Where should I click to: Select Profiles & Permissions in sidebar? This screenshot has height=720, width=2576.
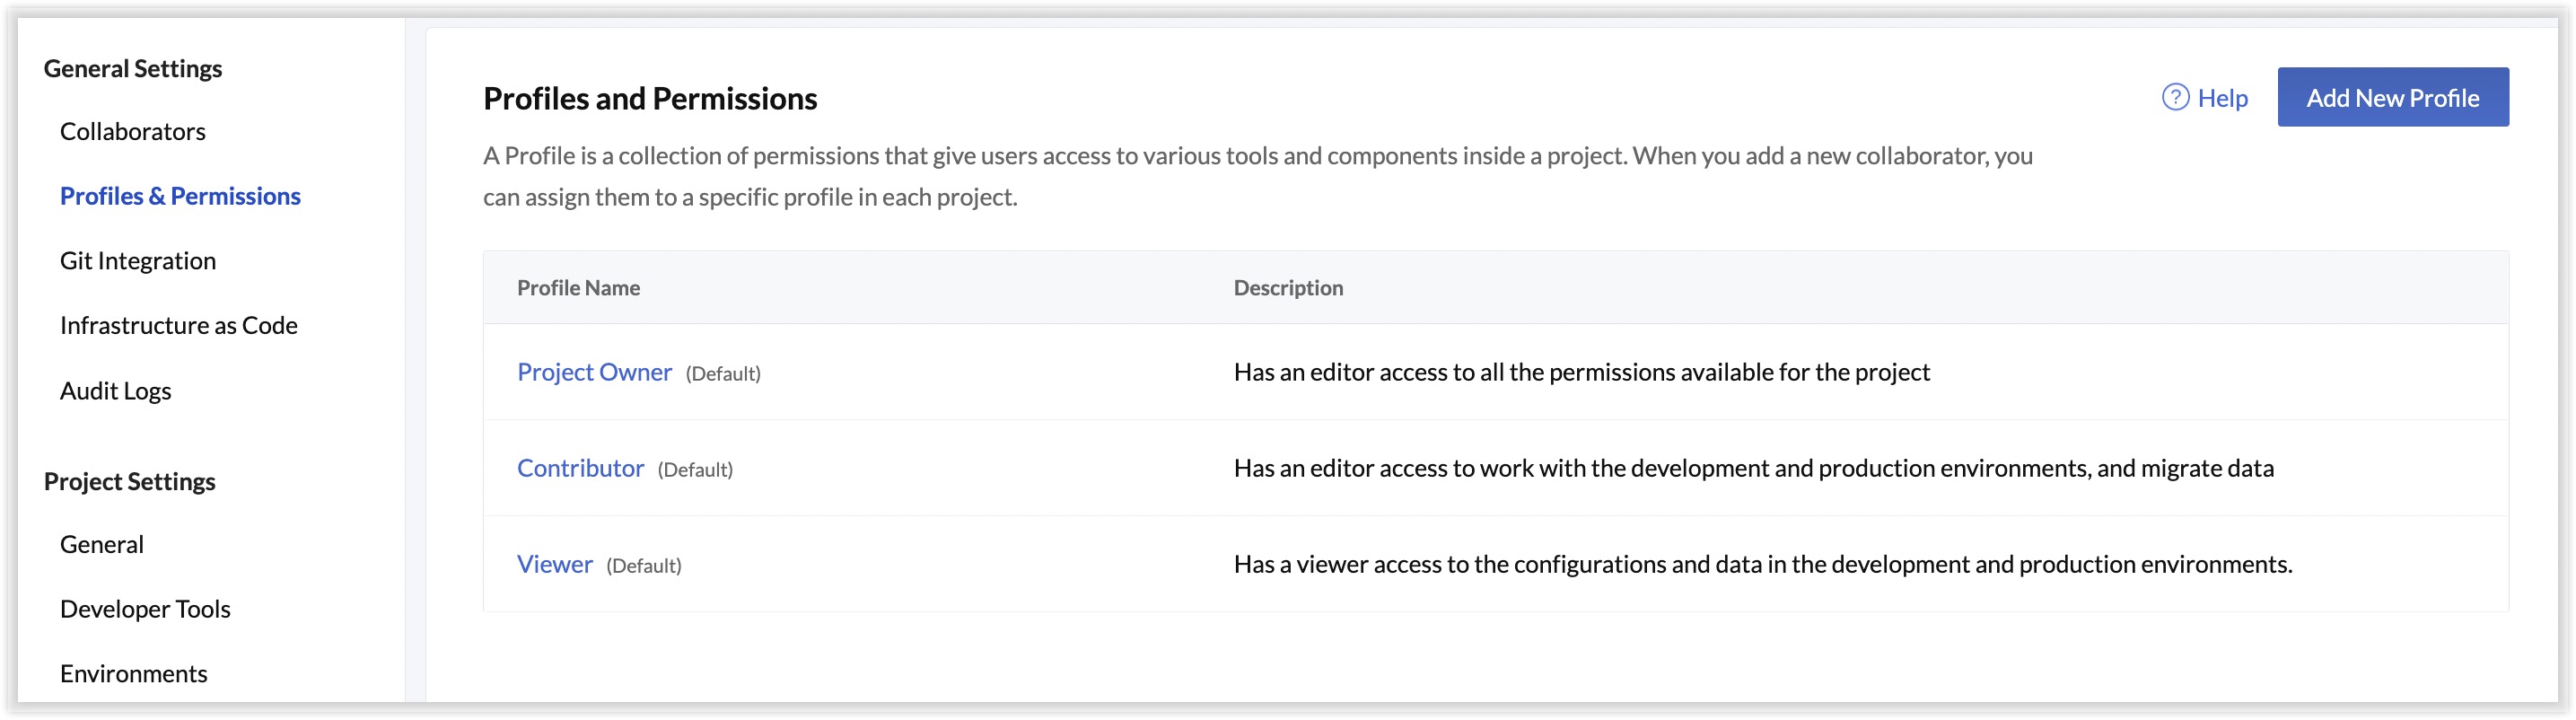click(x=180, y=196)
